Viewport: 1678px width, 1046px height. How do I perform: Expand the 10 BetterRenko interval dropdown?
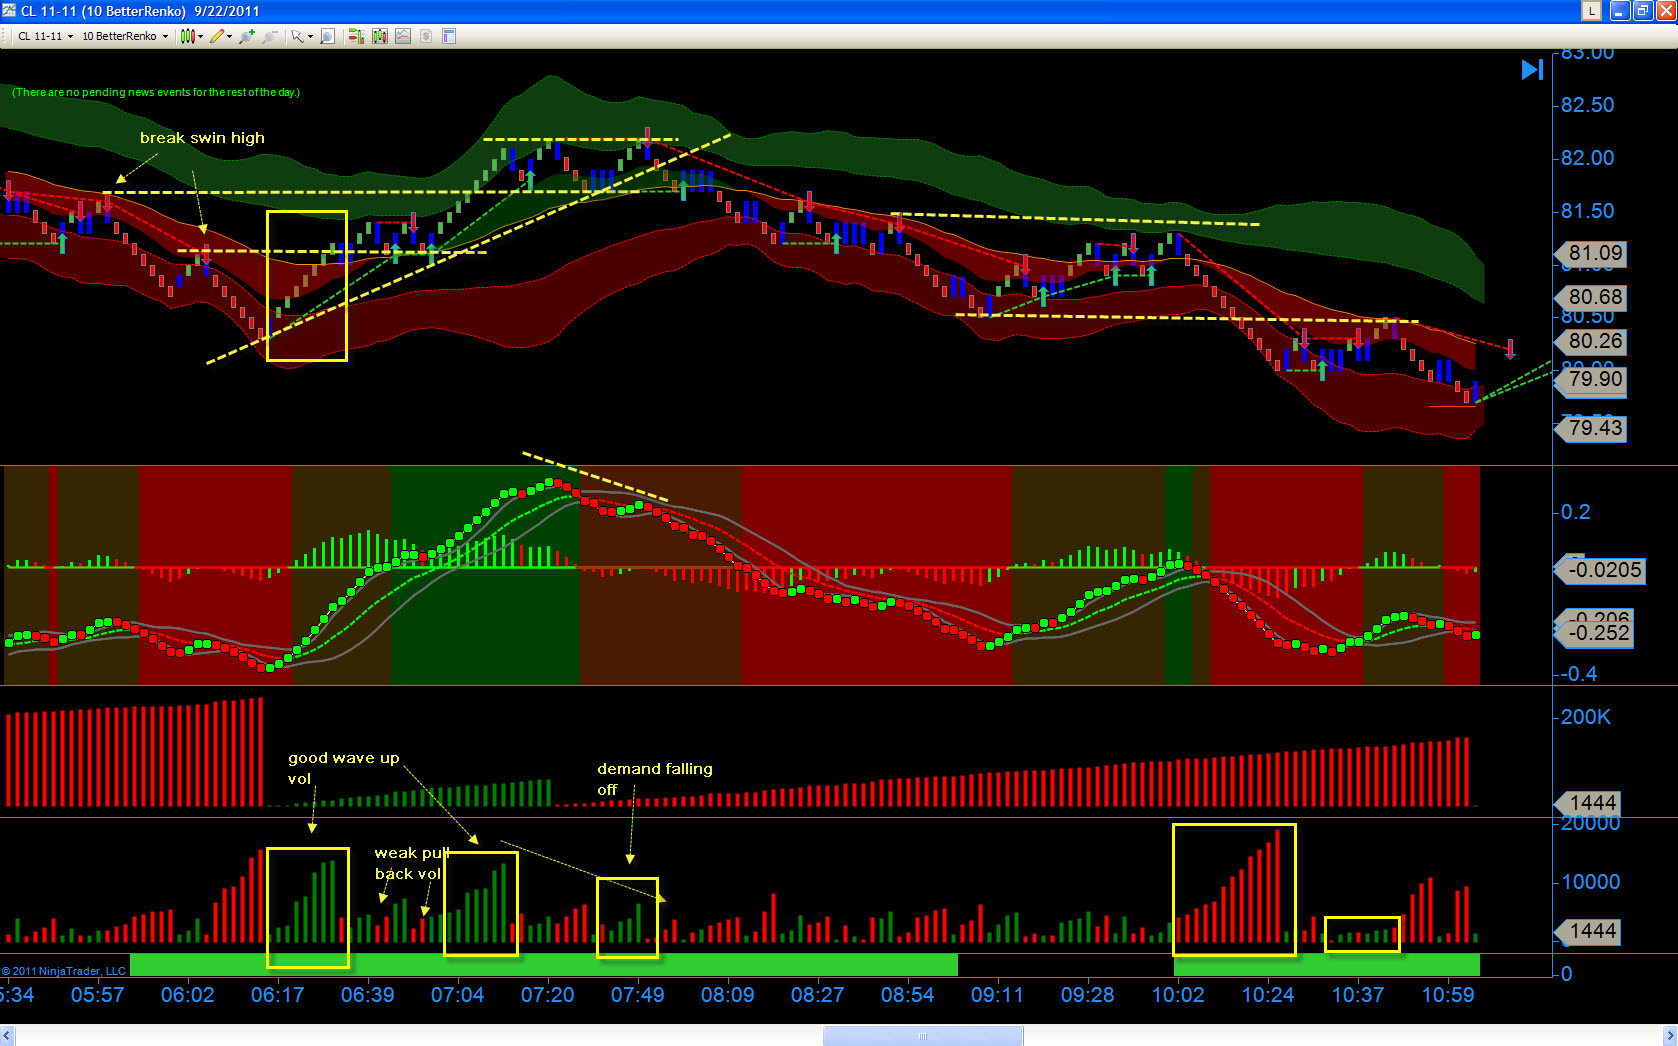(x=165, y=37)
